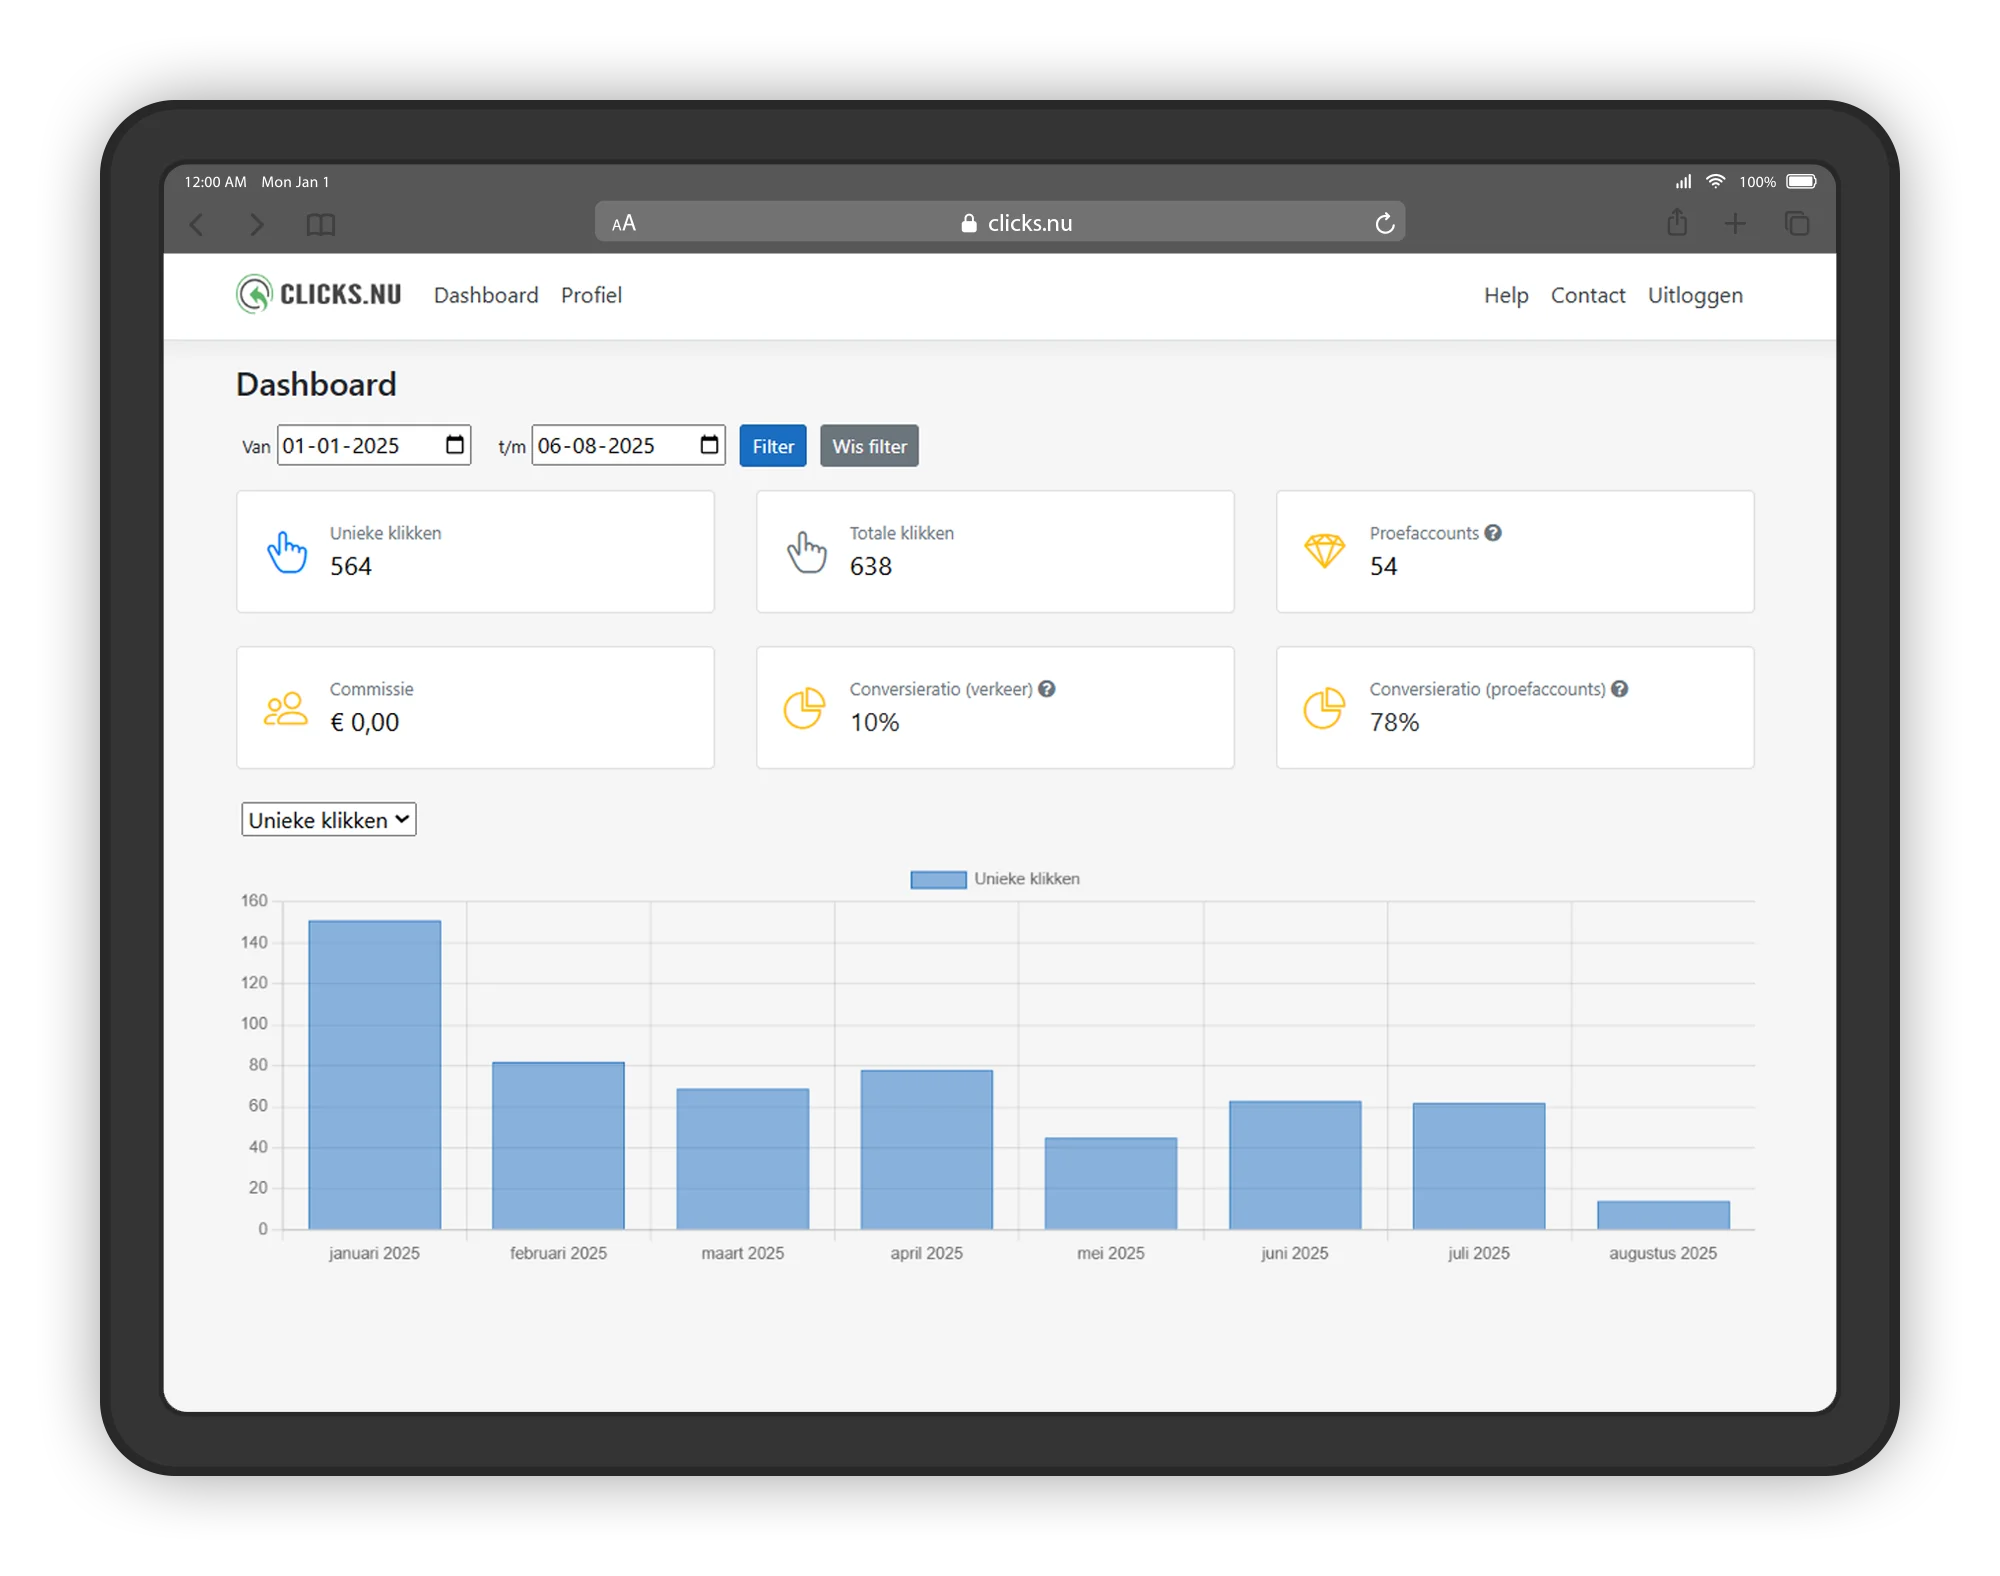Open the AA reader text size menu
The width and height of the screenshot is (2000, 1576).
(x=624, y=223)
